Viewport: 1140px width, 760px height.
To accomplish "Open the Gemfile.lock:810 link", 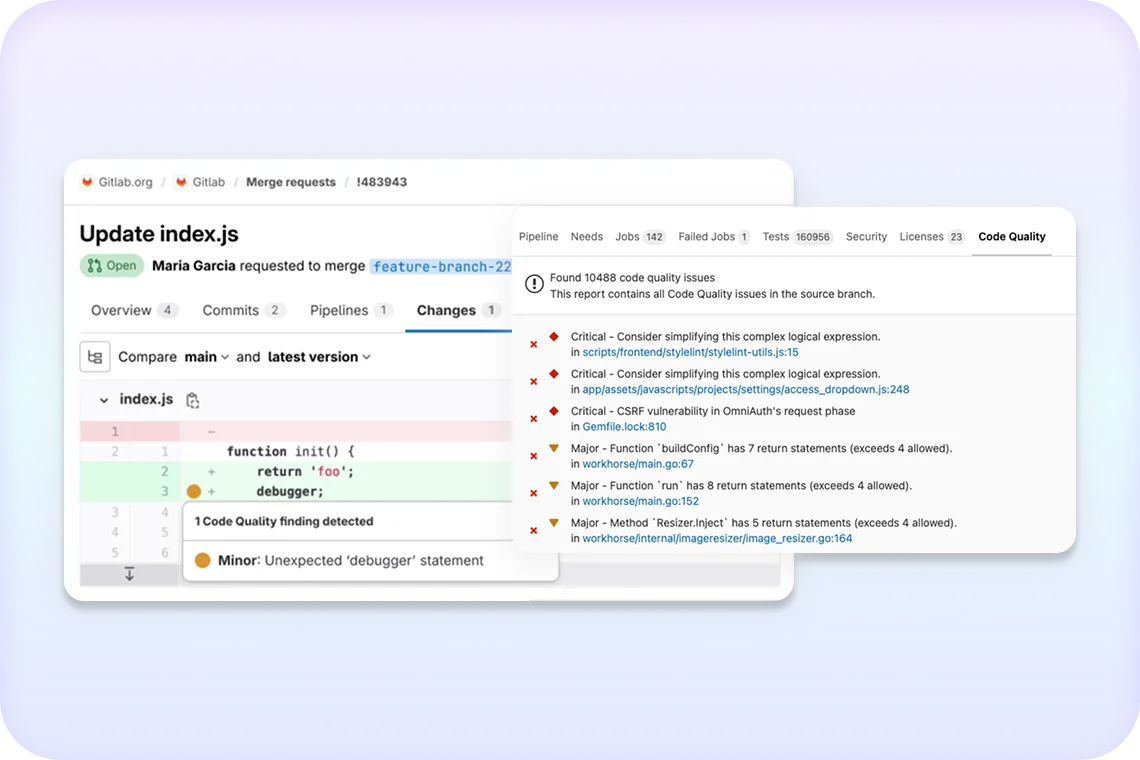I will click(x=624, y=427).
